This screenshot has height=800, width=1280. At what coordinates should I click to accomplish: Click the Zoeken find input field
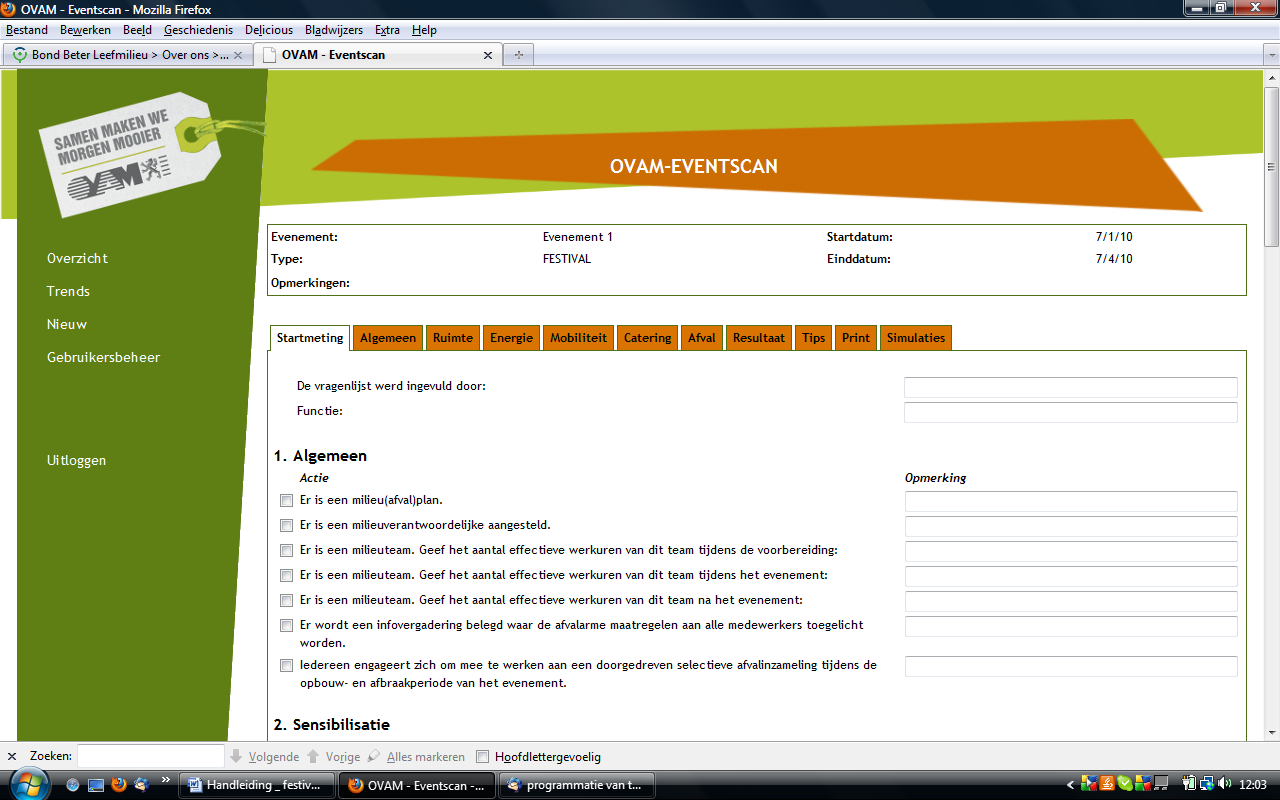(151, 756)
